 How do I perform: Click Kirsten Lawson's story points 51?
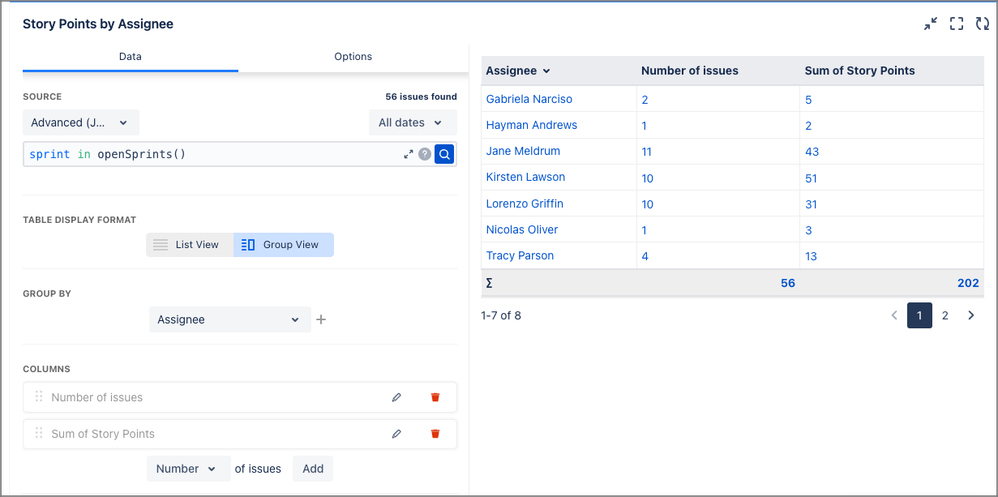(x=811, y=178)
